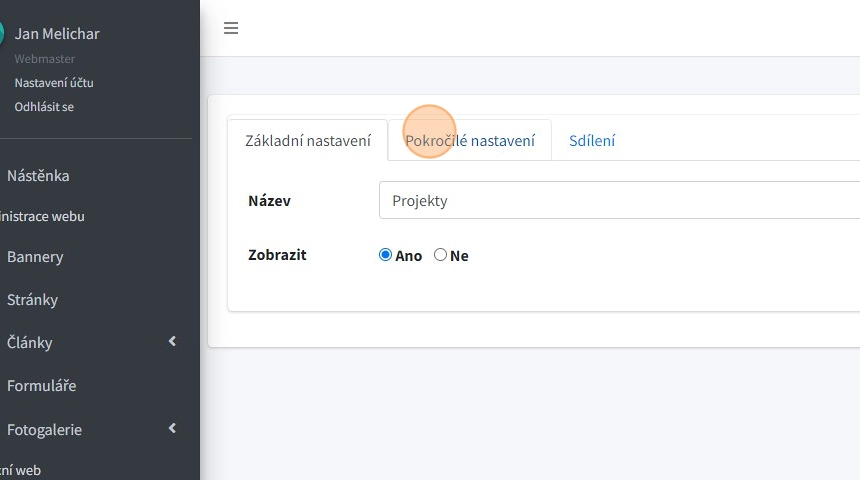Switch to the Základní nastavení tab
Screen dimensions: 860x480
[308, 141]
